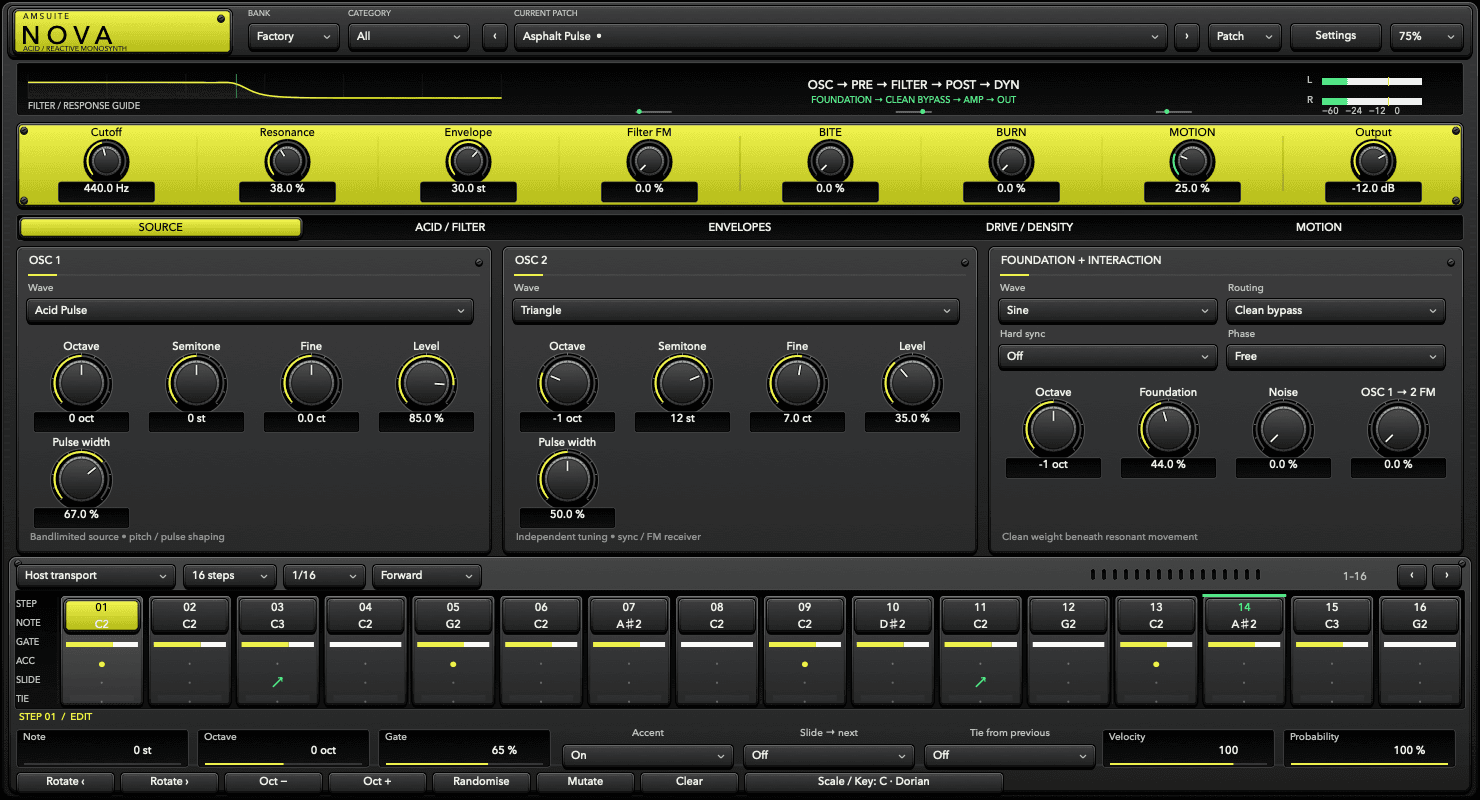Viewport: 1480px width, 800px height.
Task: Open the Asphalt Pulse patch dropdown
Action: coord(840,36)
